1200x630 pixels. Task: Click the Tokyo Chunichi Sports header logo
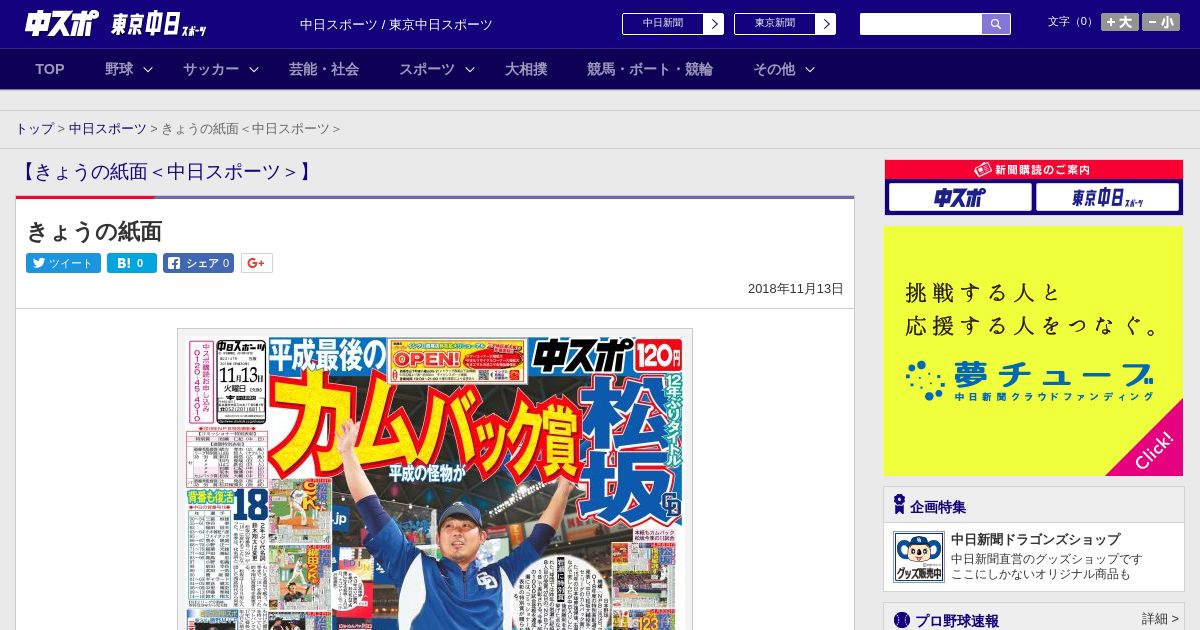(x=159, y=24)
